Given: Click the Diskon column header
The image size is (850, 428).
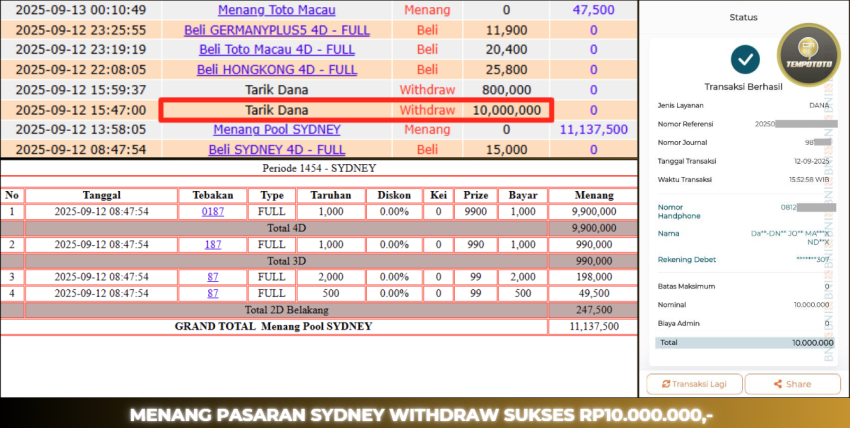Looking at the screenshot, I should point(394,196).
